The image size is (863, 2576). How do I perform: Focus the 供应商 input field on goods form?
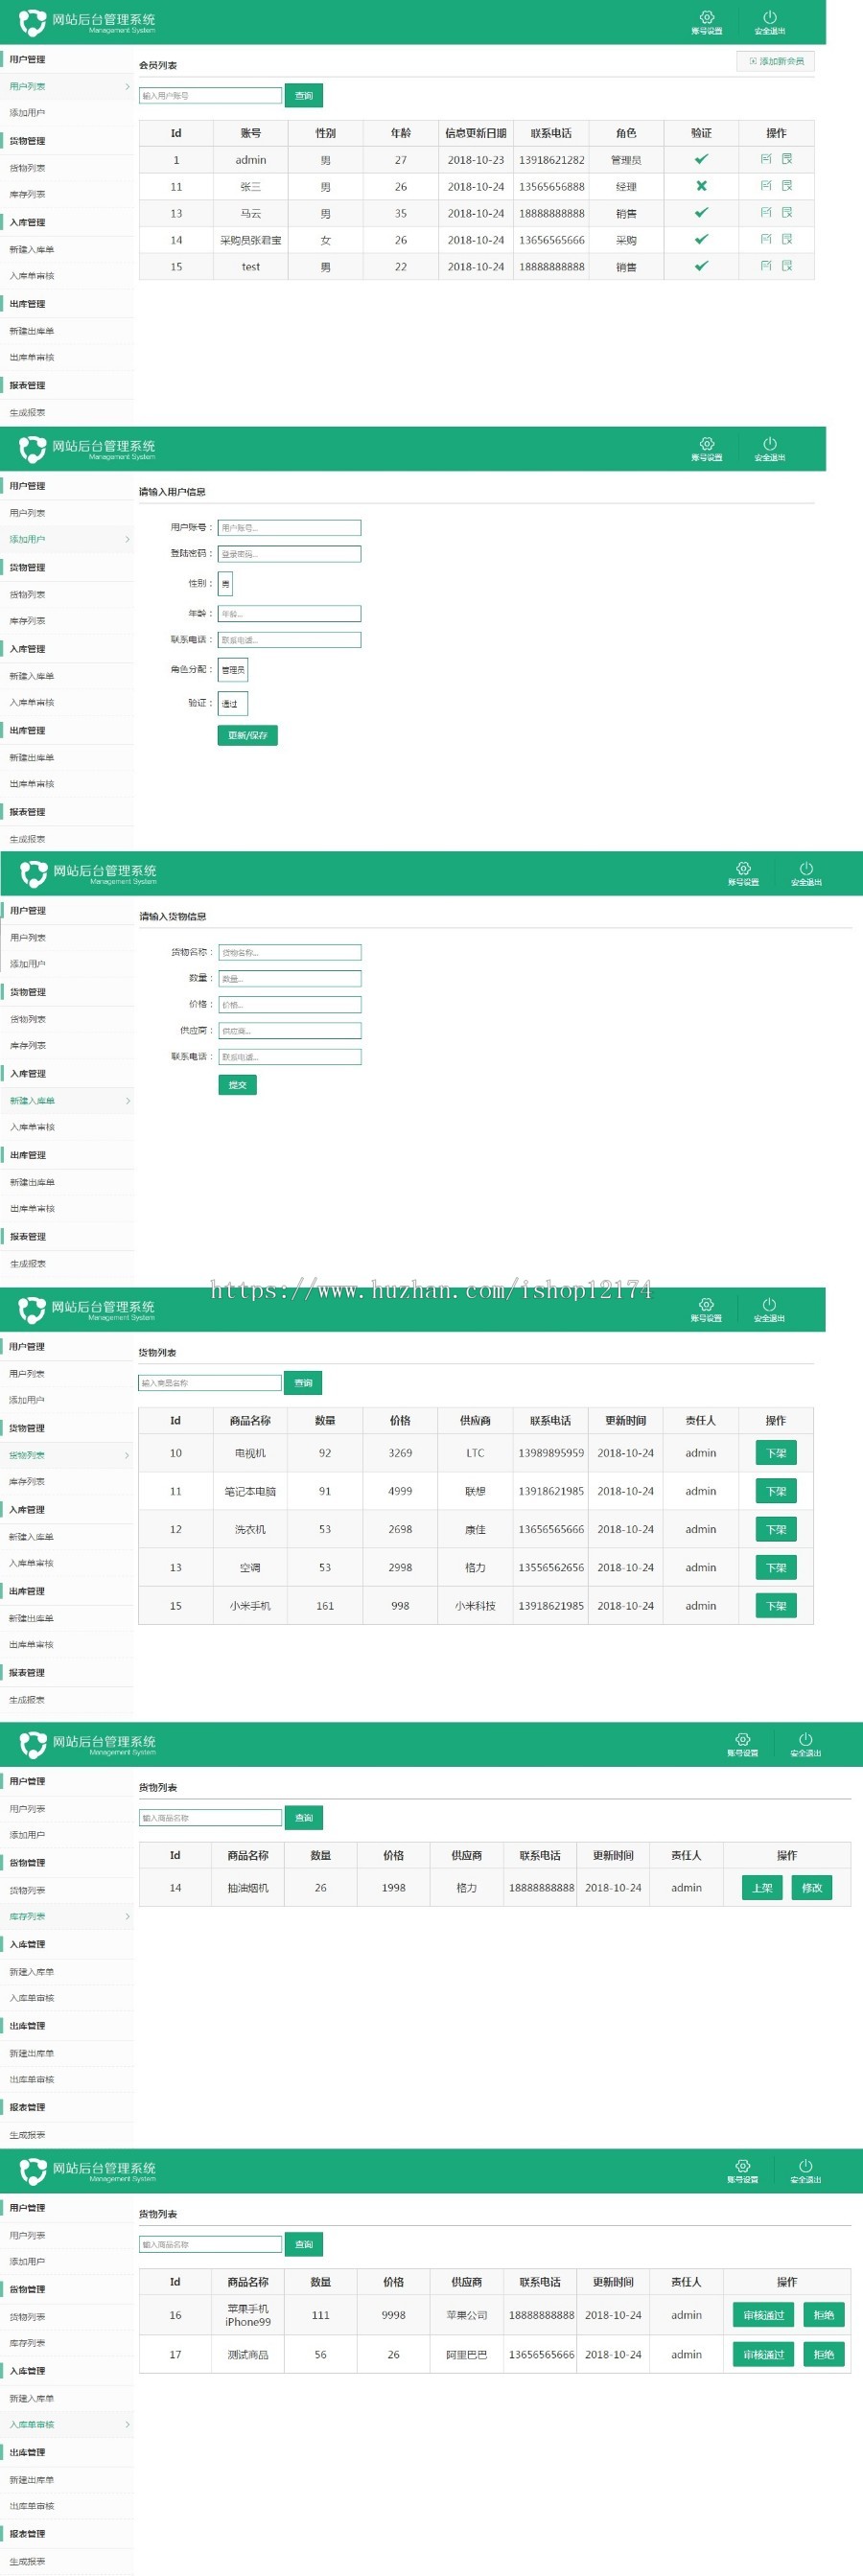(x=290, y=1031)
